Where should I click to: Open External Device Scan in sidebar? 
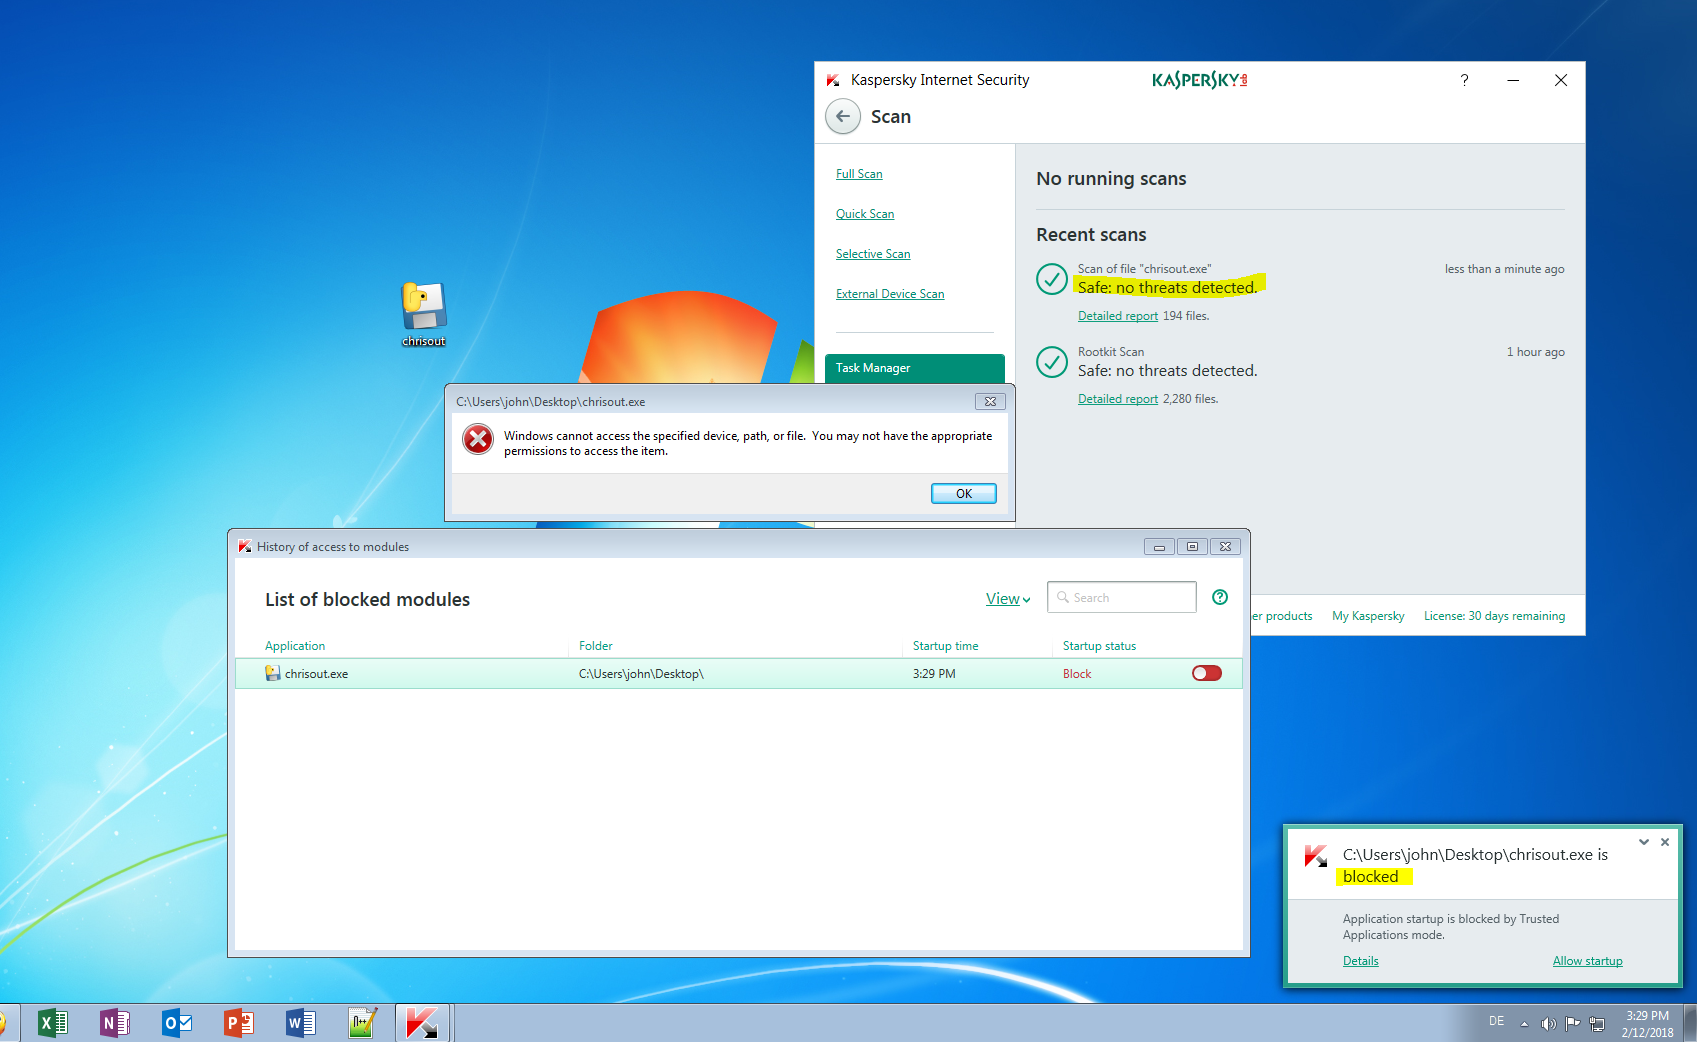[x=890, y=294]
